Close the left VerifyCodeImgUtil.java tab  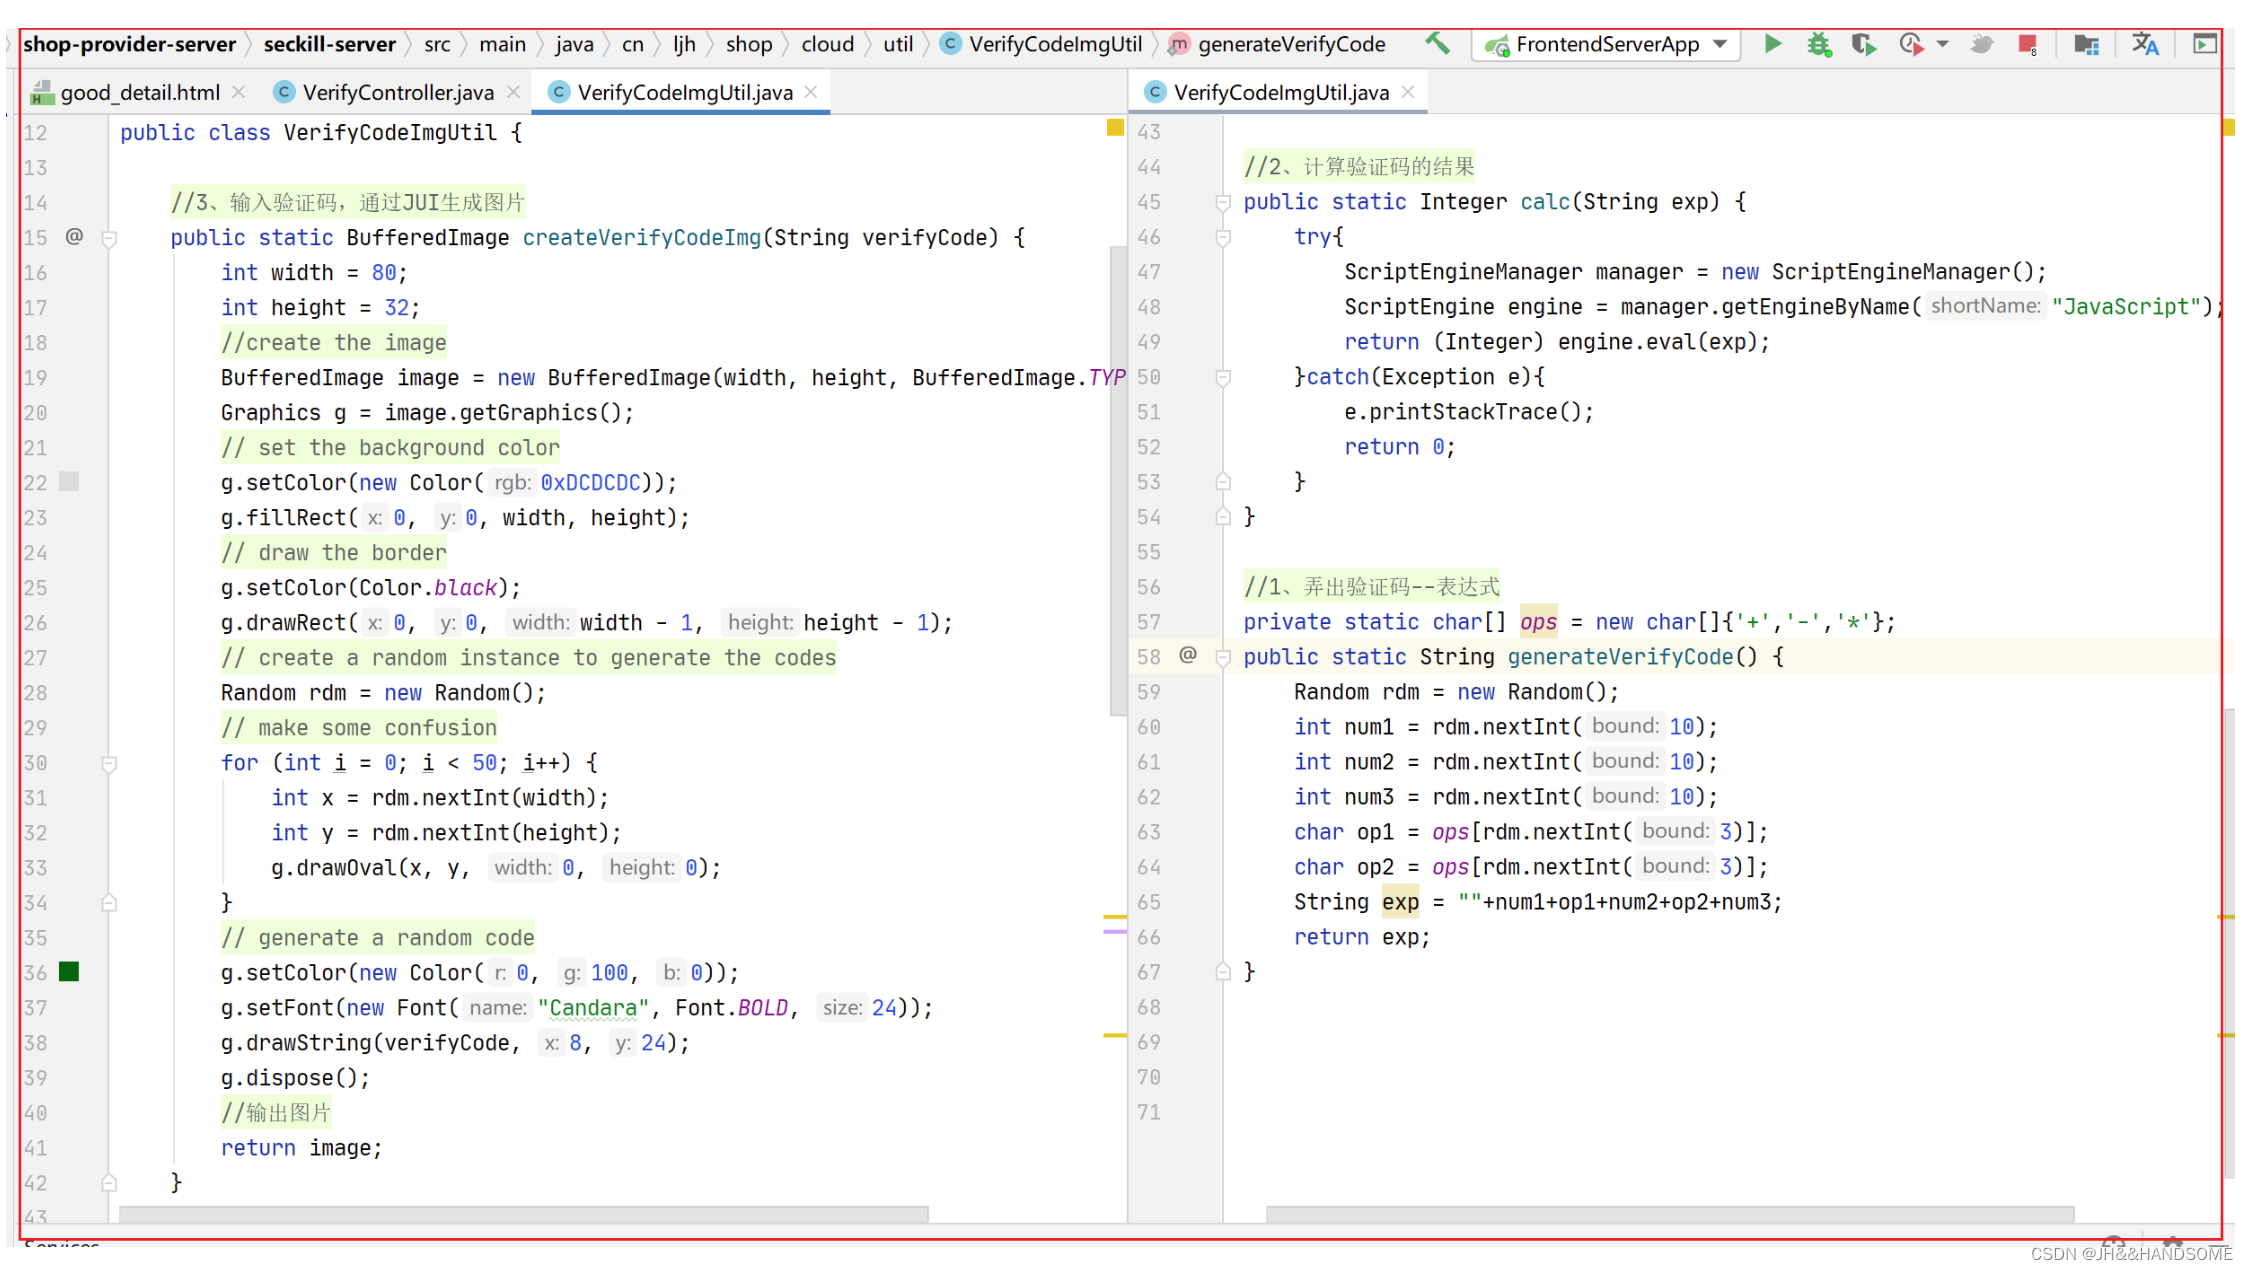pyautogui.click(x=811, y=91)
